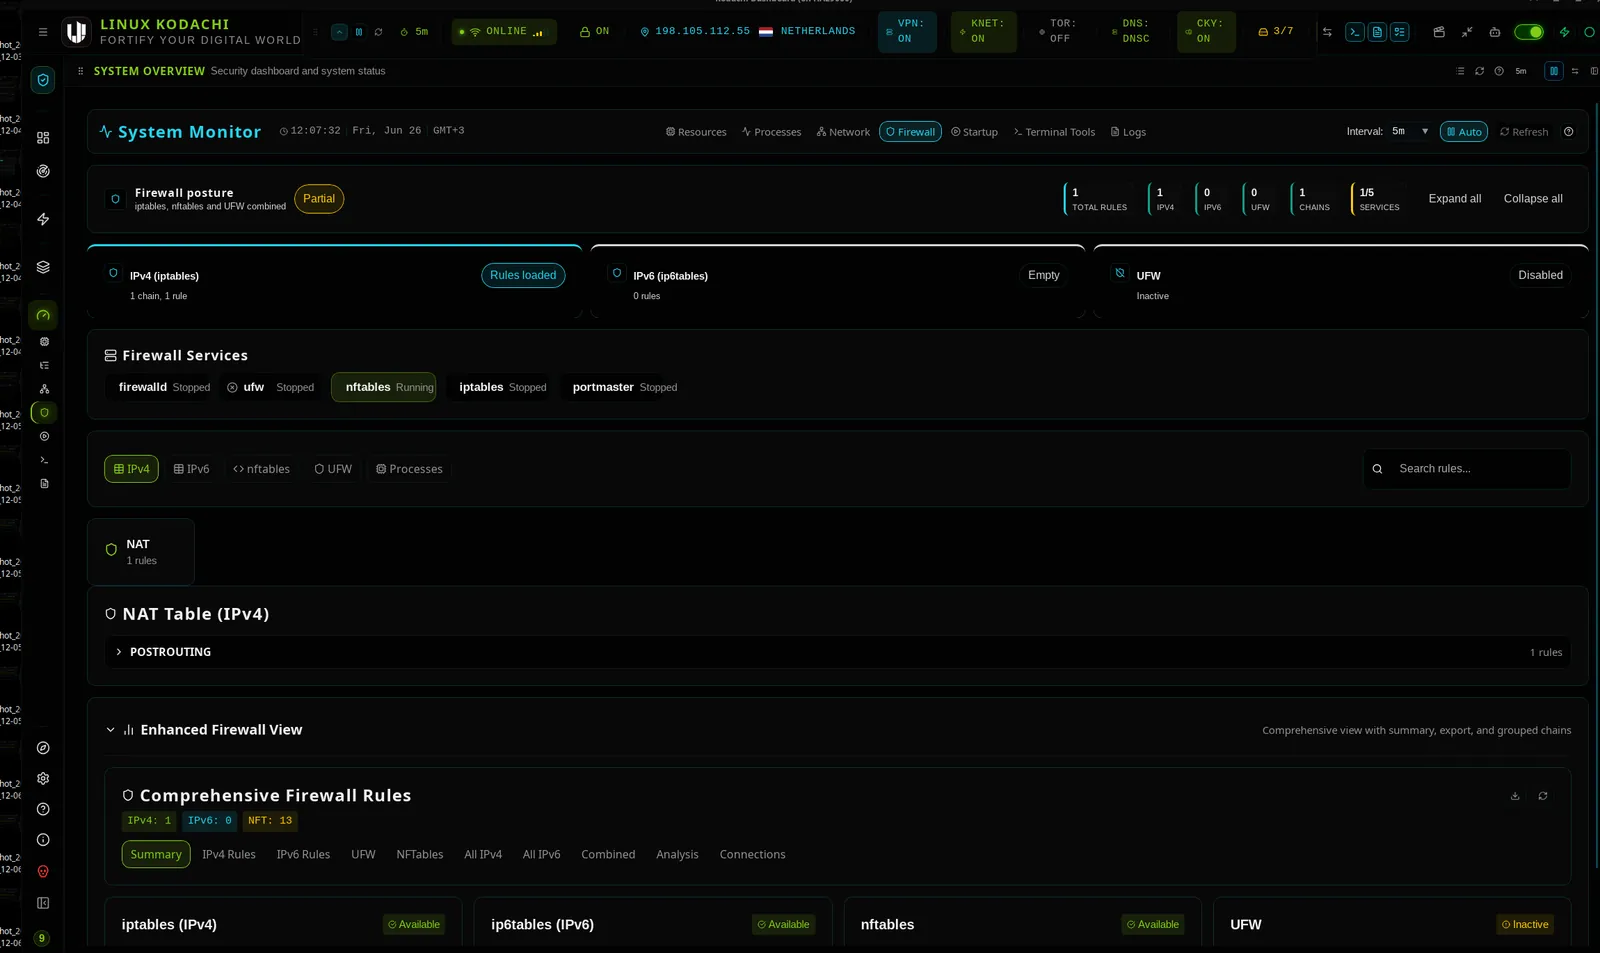
Task: Open the info circle icon in sidebar
Action: tap(43, 840)
